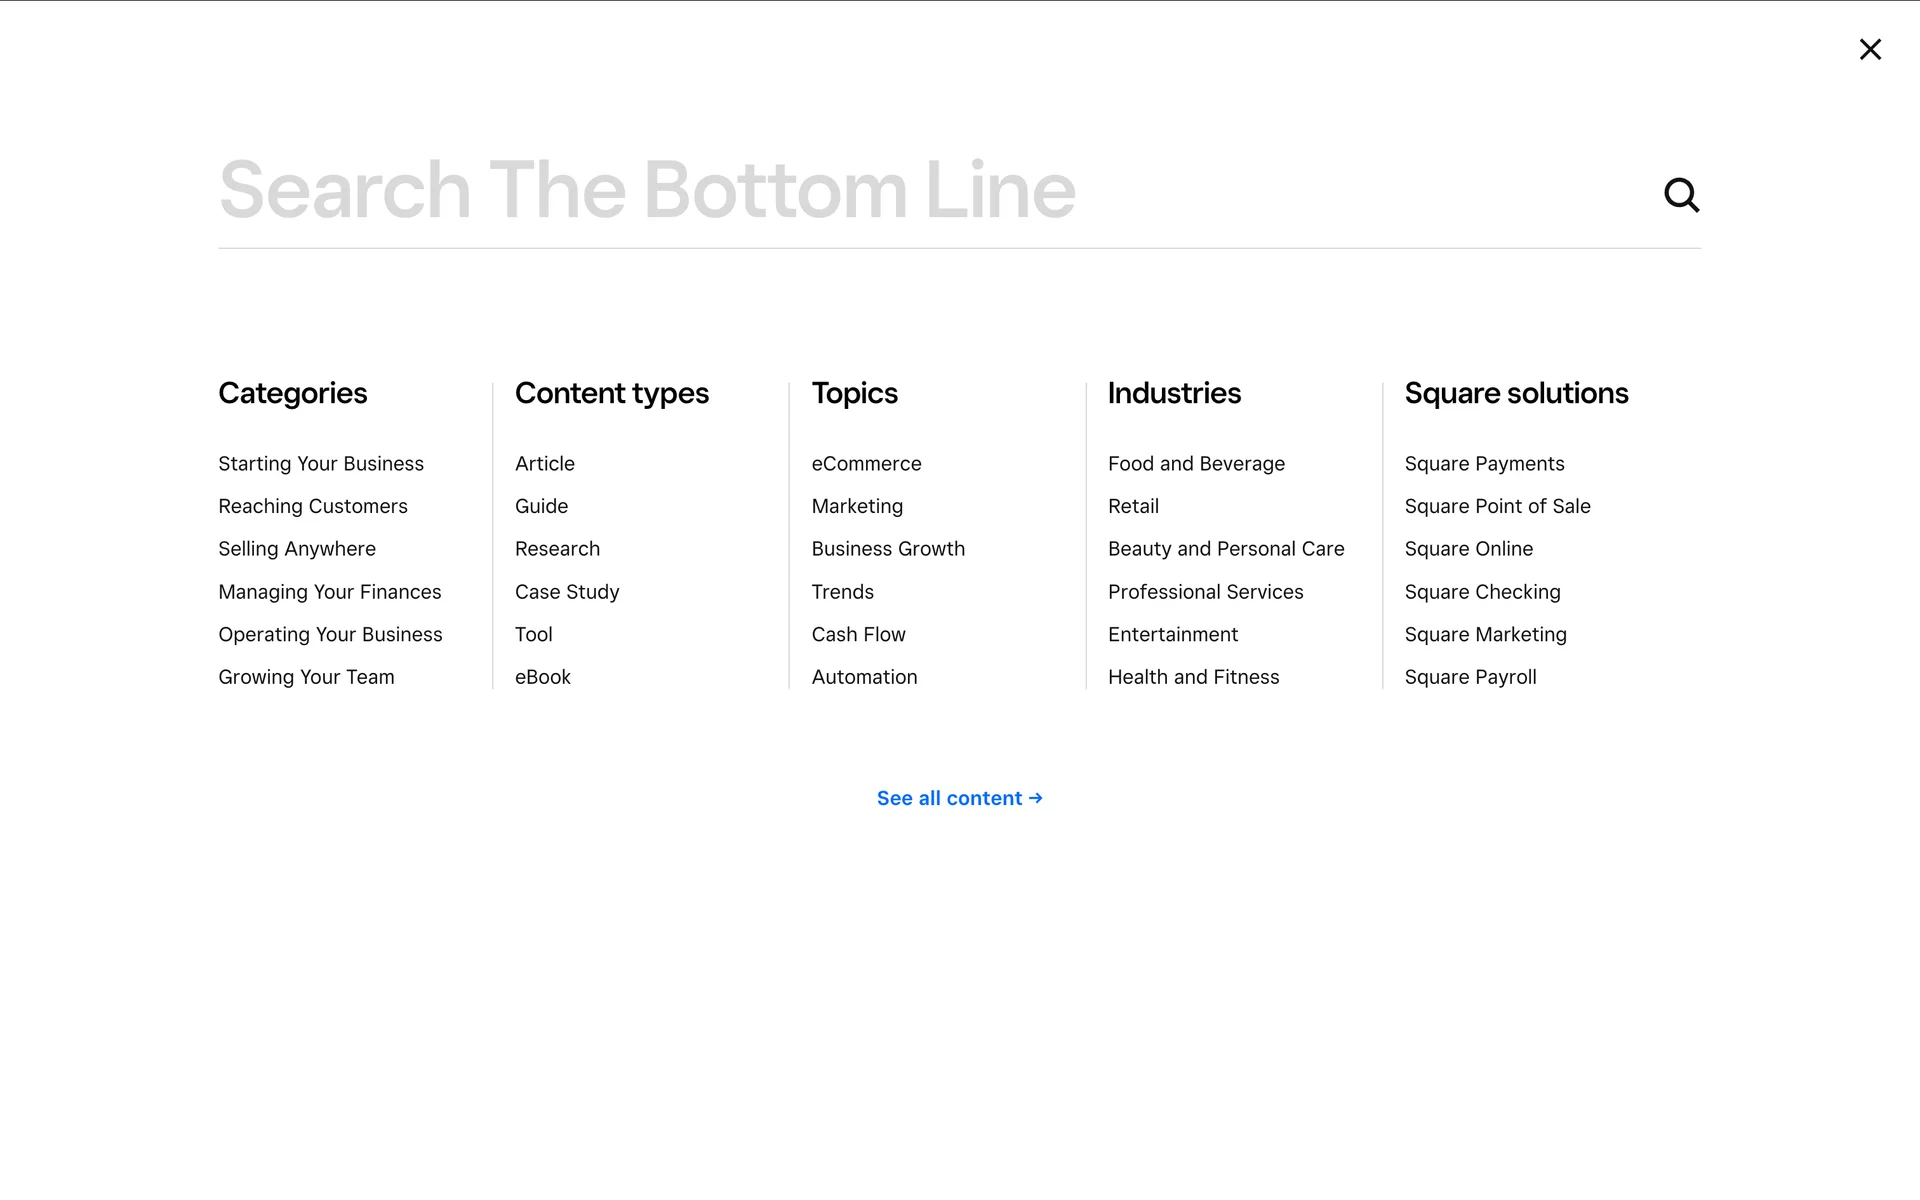The height and width of the screenshot is (1200, 1920).
Task: Click the magnifying glass search icon
Action: 1681,195
